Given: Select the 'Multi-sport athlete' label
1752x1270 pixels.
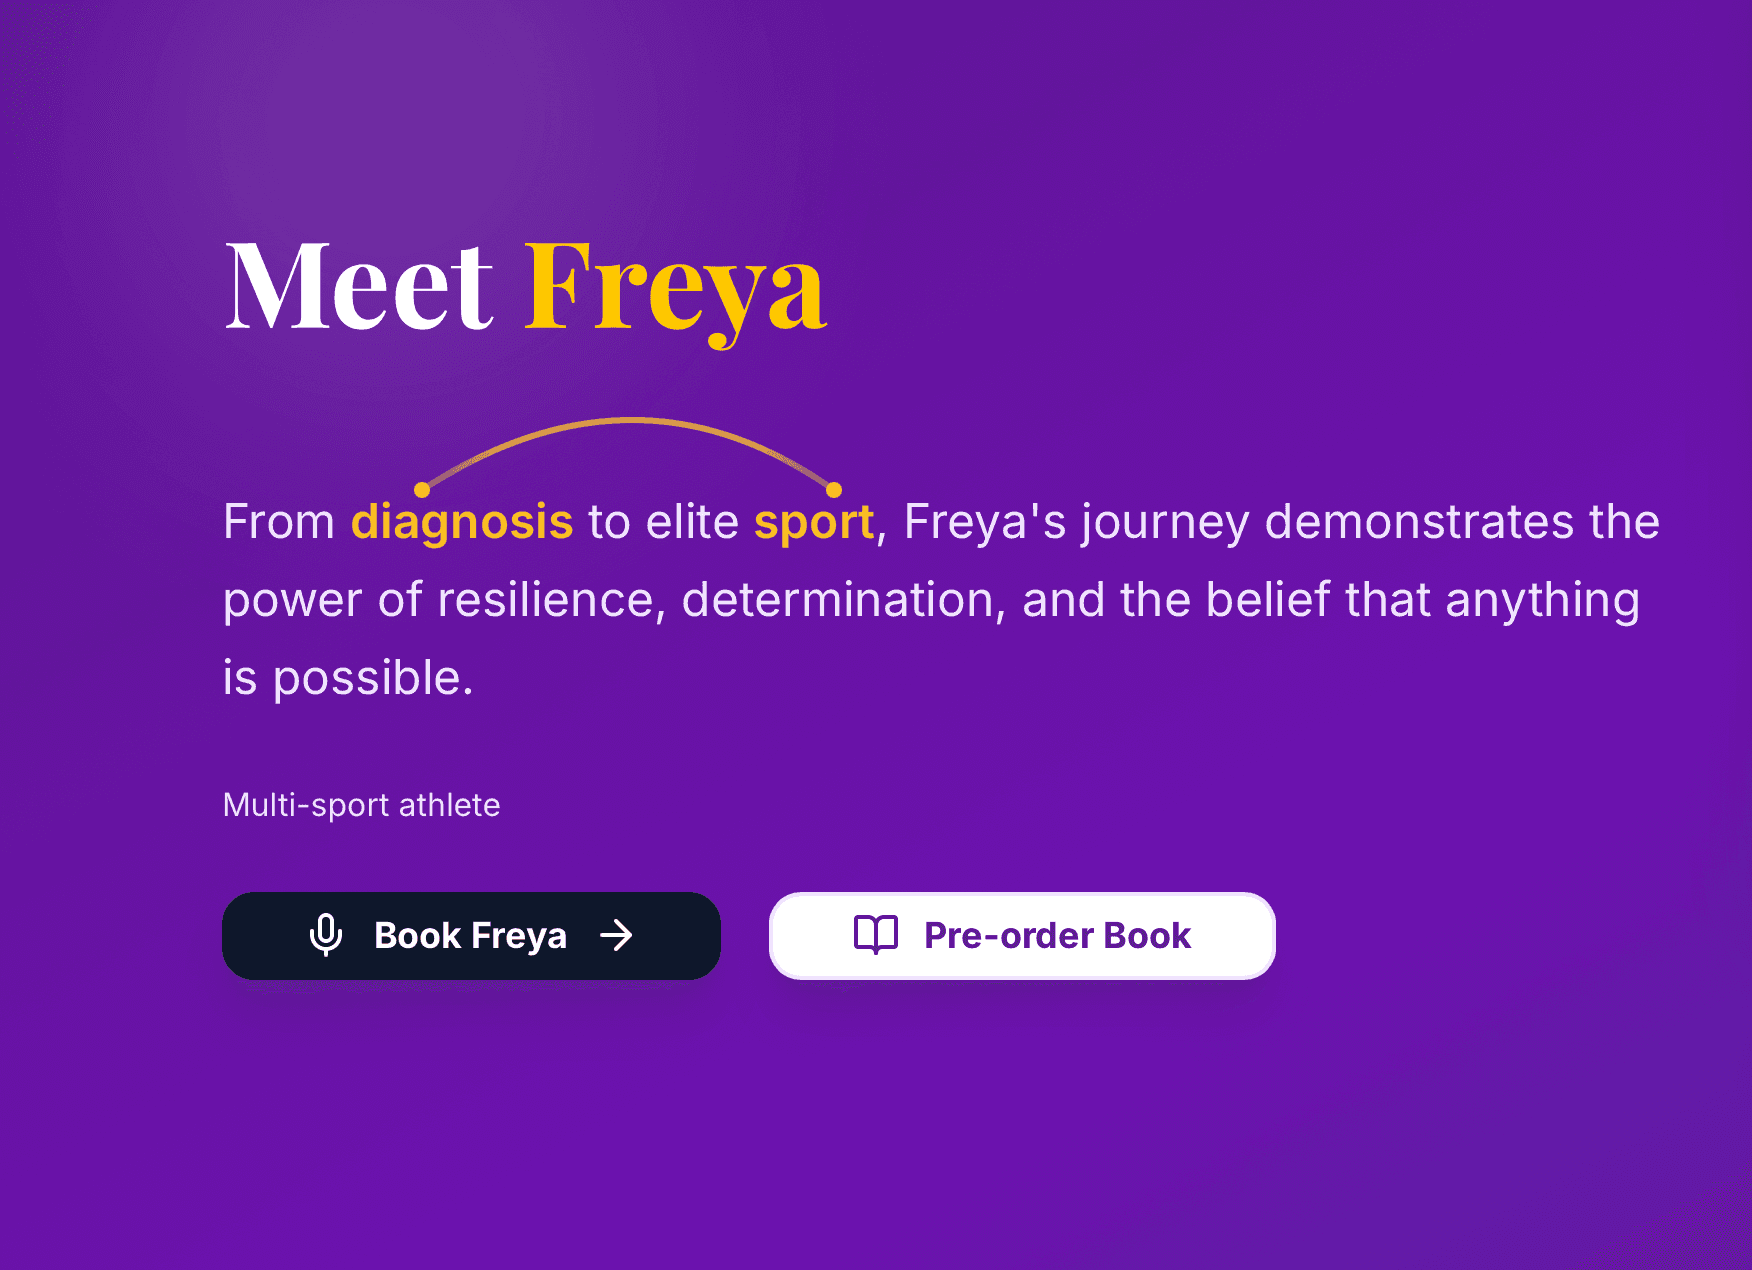Looking at the screenshot, I should 362,804.
